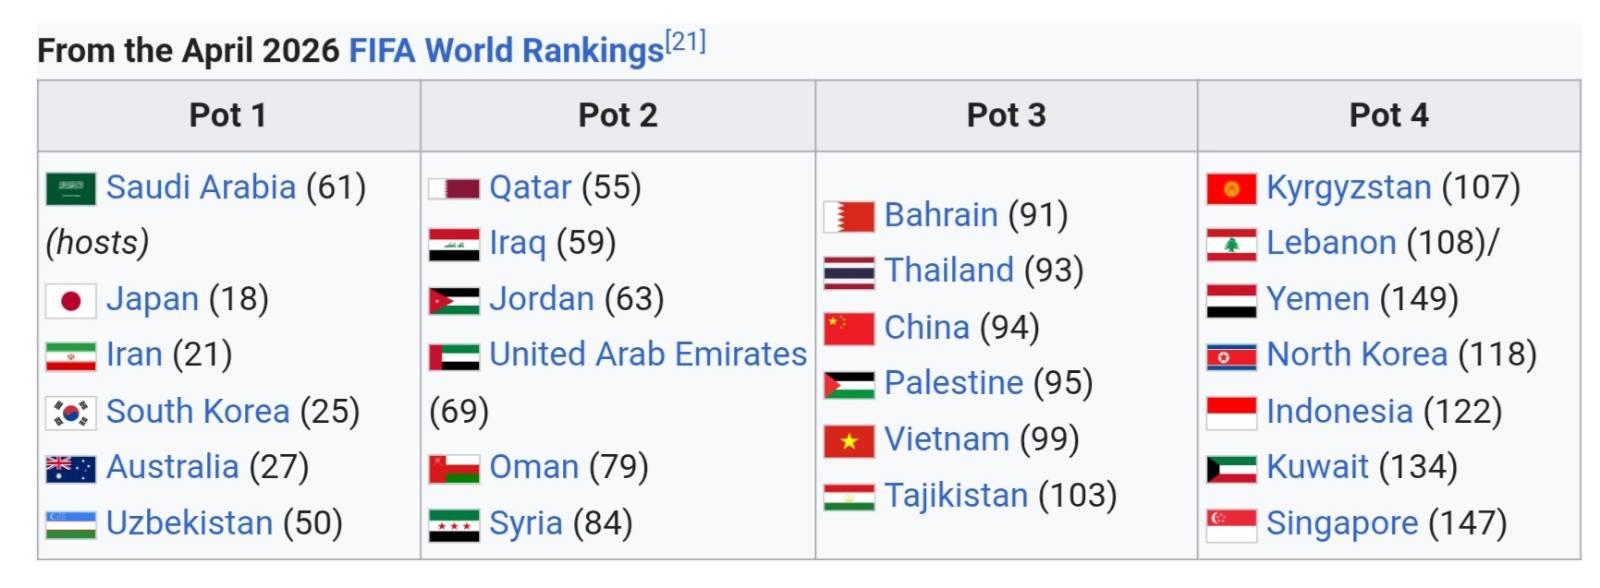Open the Tajikistan team link
The height and width of the screenshot is (588, 1600).
pyautogui.click(x=955, y=495)
